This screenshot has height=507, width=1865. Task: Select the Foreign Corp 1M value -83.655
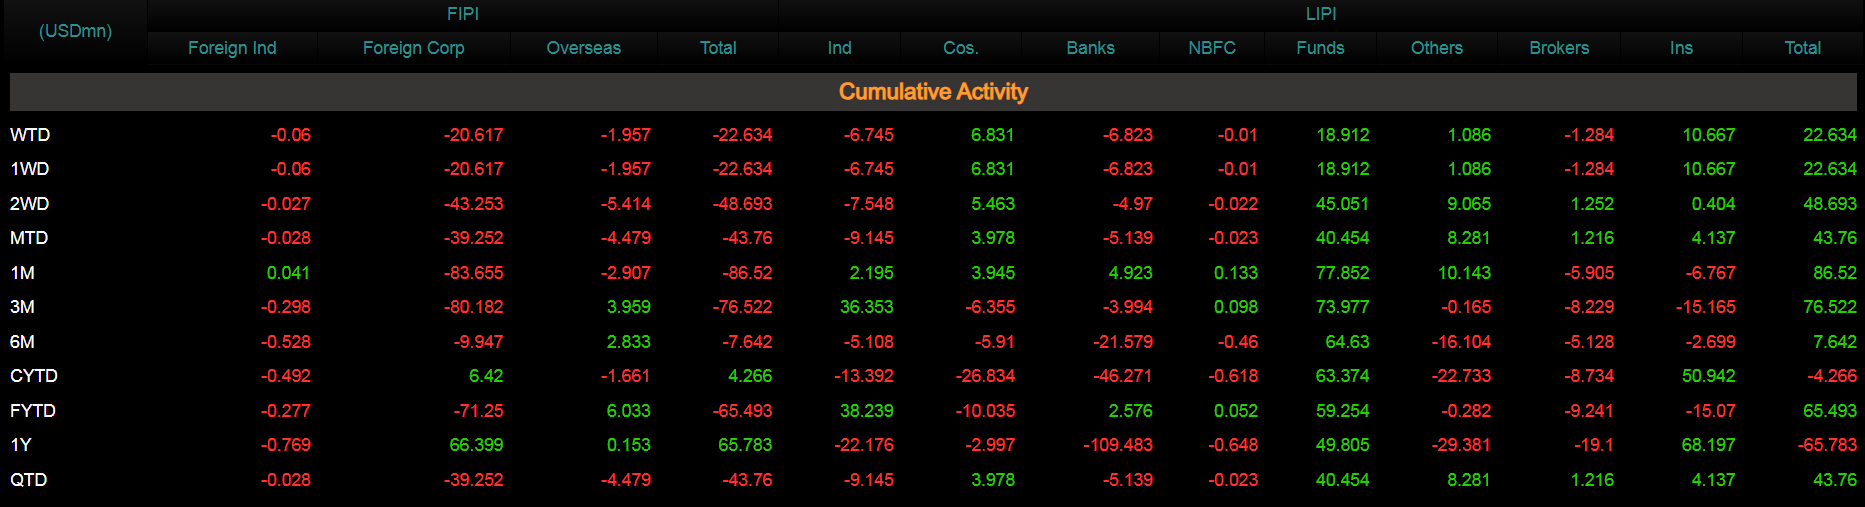pyautogui.click(x=474, y=273)
